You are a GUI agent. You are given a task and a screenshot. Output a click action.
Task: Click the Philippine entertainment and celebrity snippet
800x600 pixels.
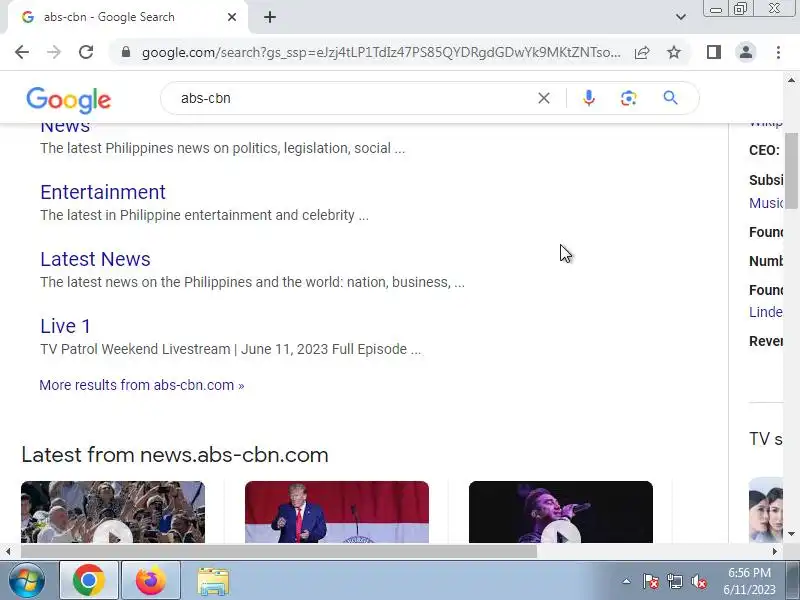204,215
